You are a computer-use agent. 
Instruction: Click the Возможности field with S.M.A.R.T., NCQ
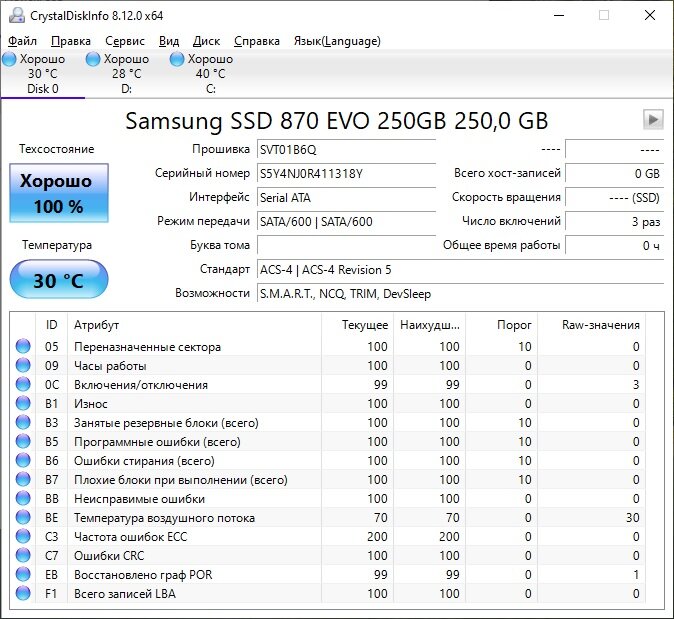(460, 294)
